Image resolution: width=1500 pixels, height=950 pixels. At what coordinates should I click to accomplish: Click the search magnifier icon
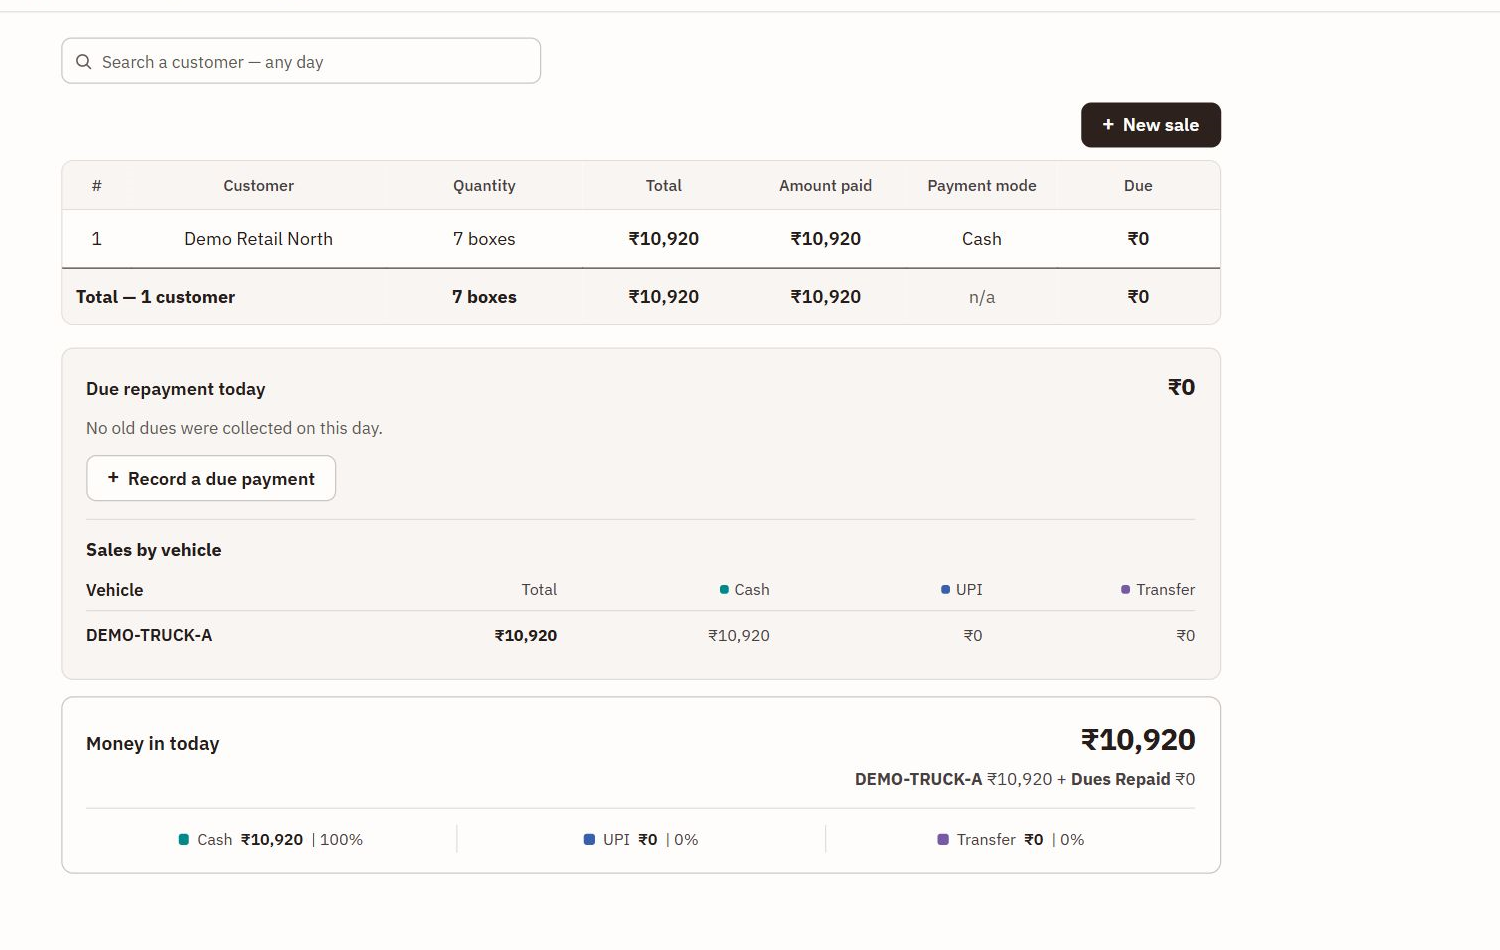(84, 62)
